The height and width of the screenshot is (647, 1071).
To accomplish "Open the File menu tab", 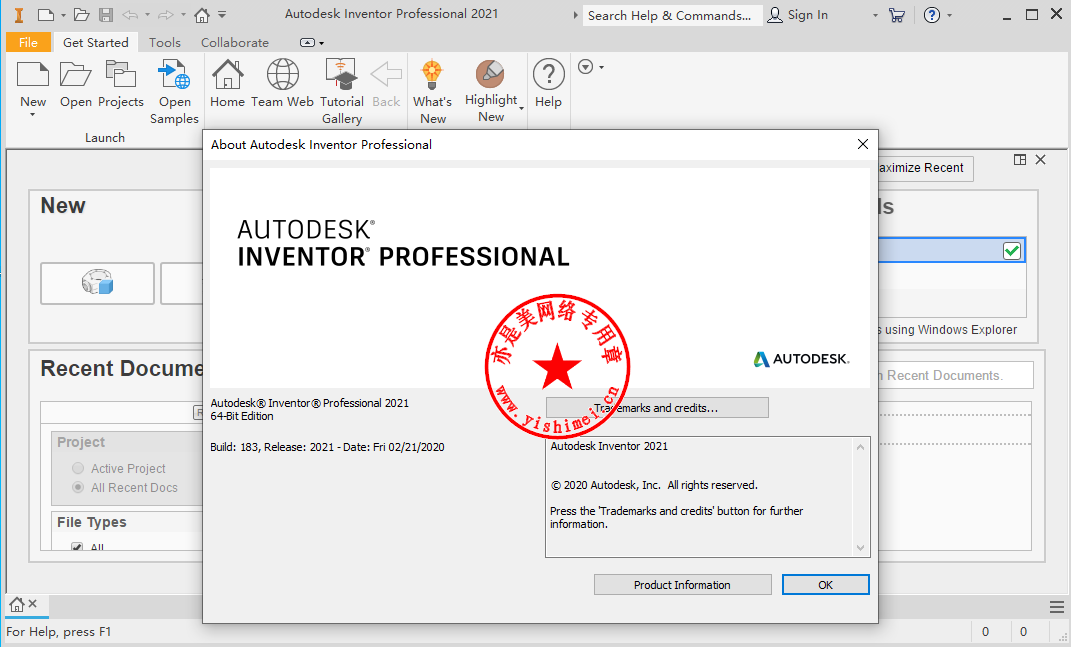I will click(x=28, y=42).
